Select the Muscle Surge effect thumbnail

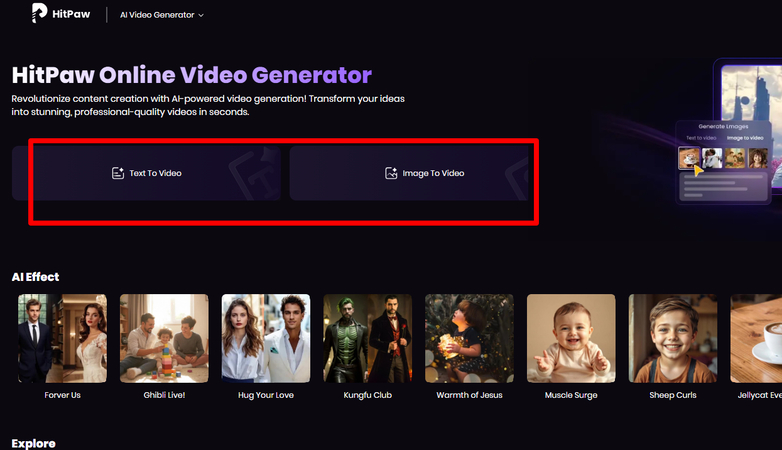(571, 338)
